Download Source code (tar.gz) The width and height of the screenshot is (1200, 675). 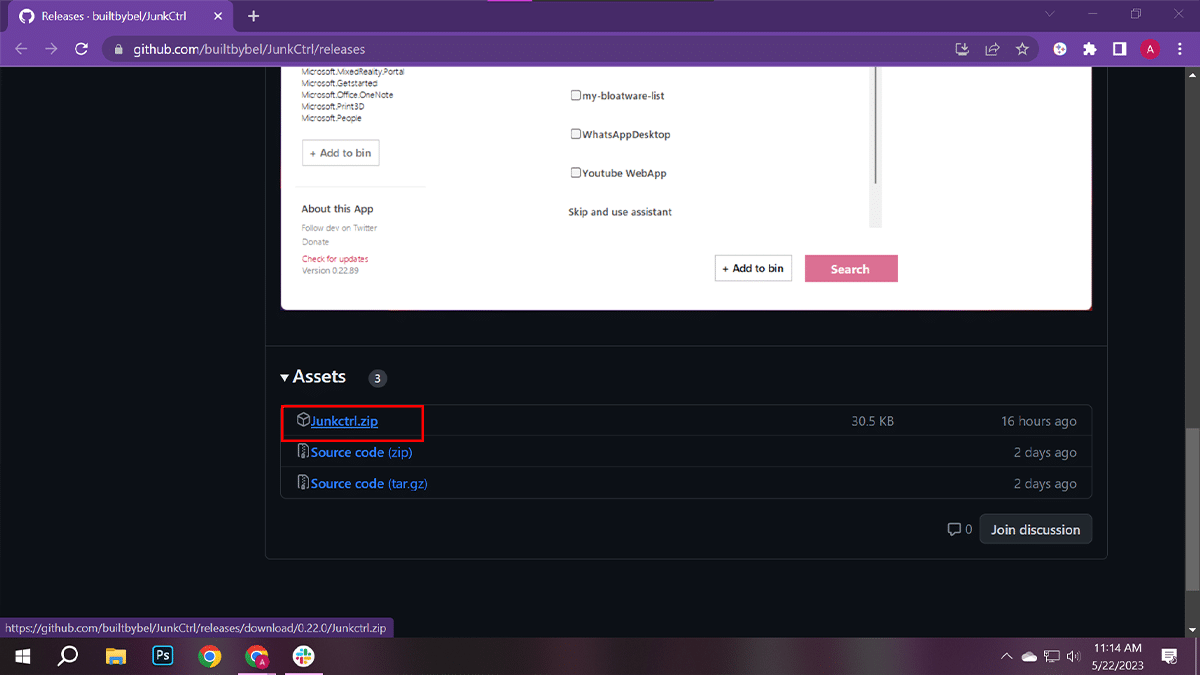[369, 483]
